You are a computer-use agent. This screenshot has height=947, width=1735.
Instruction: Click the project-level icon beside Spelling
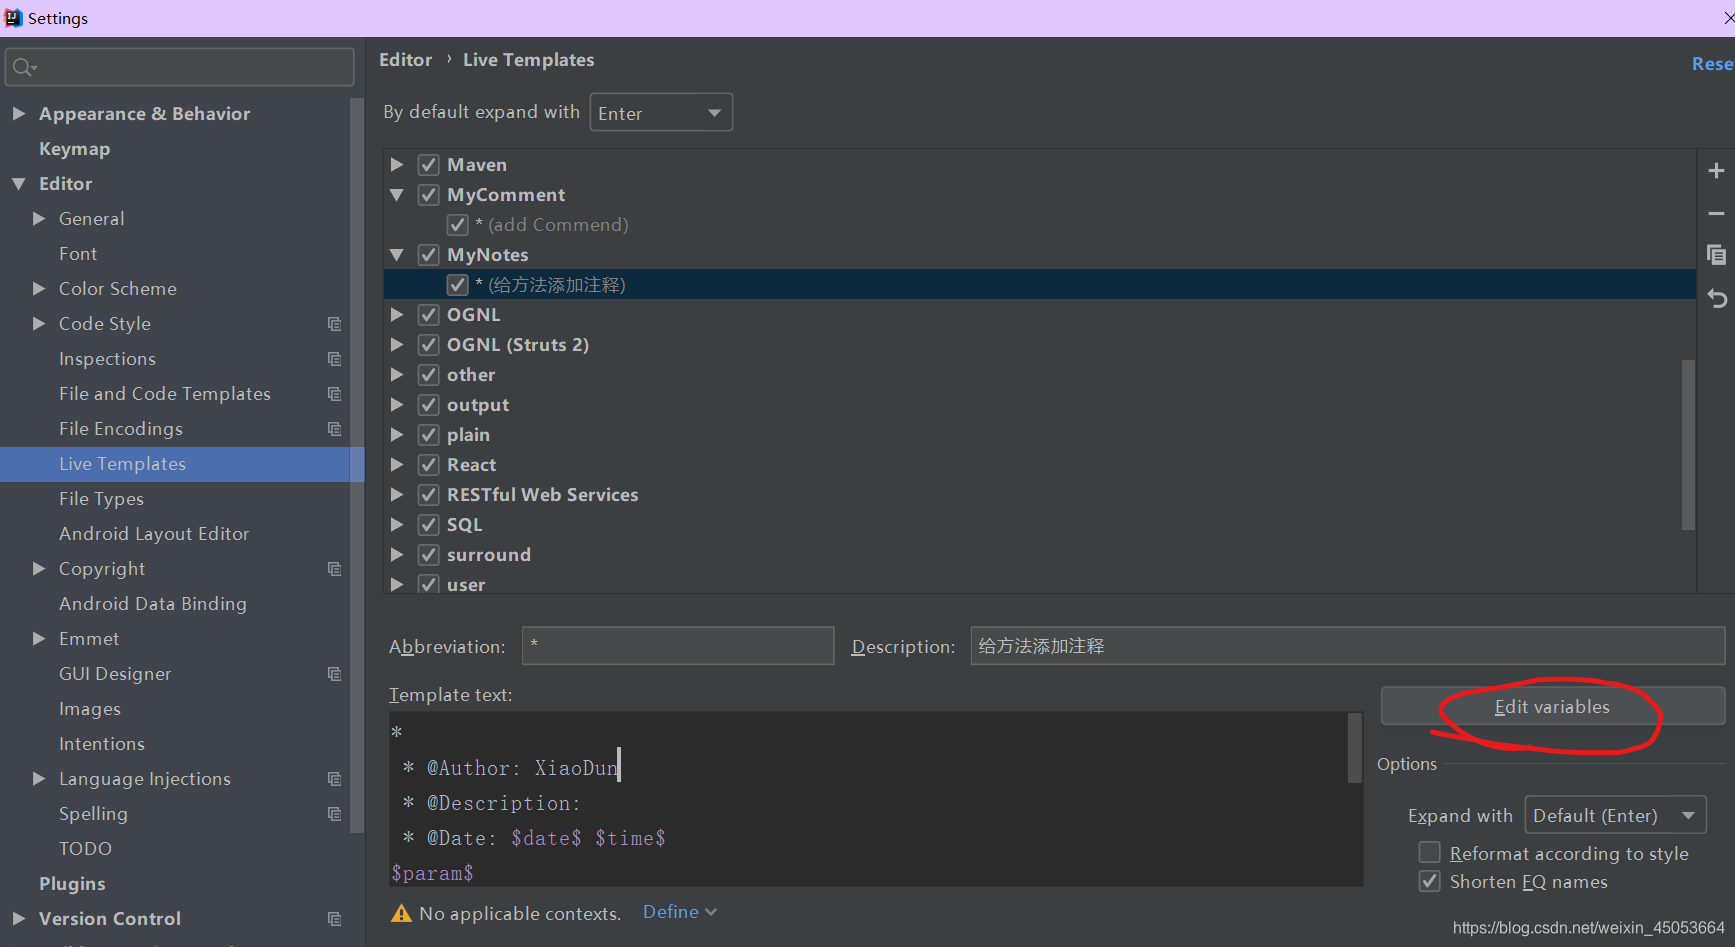point(334,814)
